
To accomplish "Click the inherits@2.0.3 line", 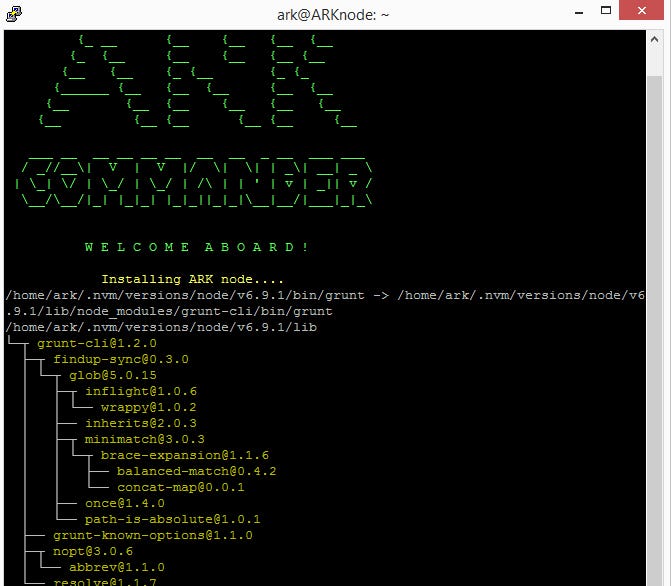I will [141, 423].
